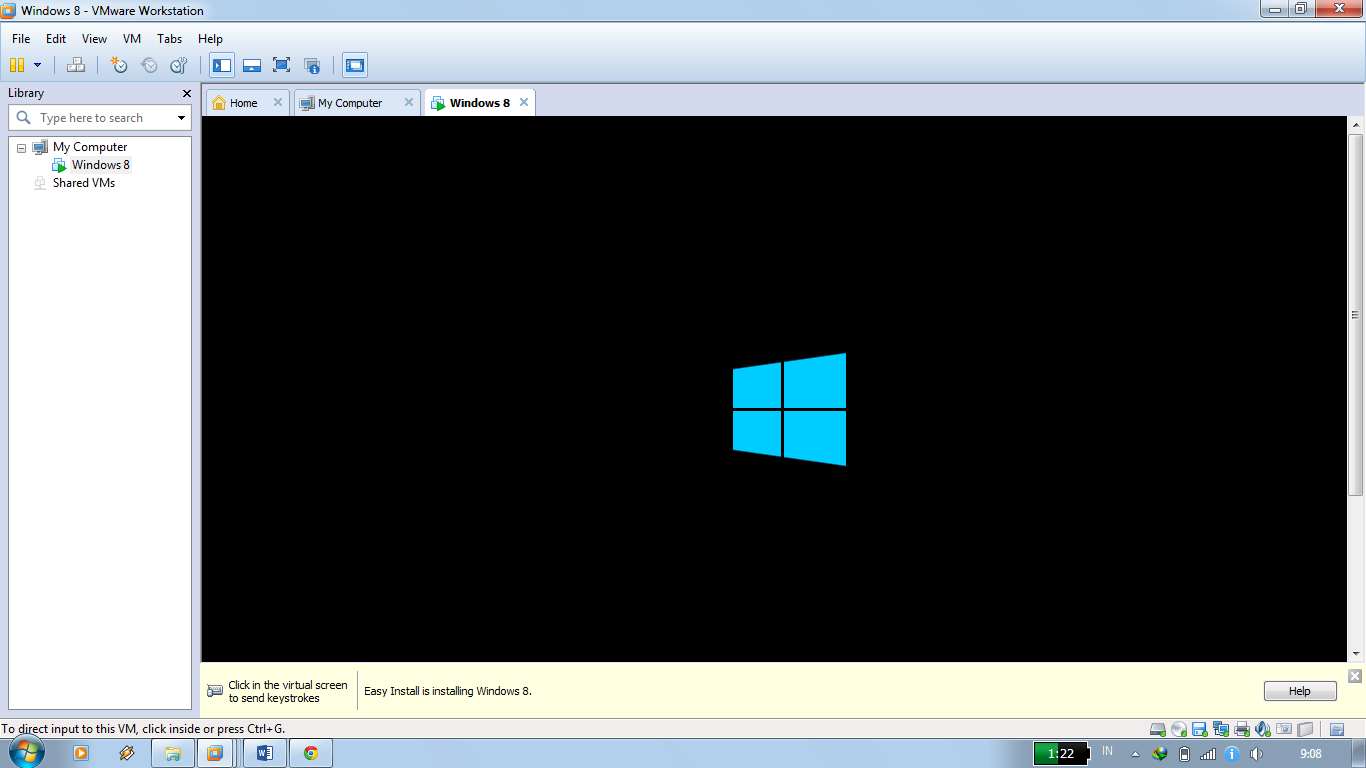Click the taskbar clock showing 9:08
Screen dimensions: 1366x768
[x=1311, y=754]
